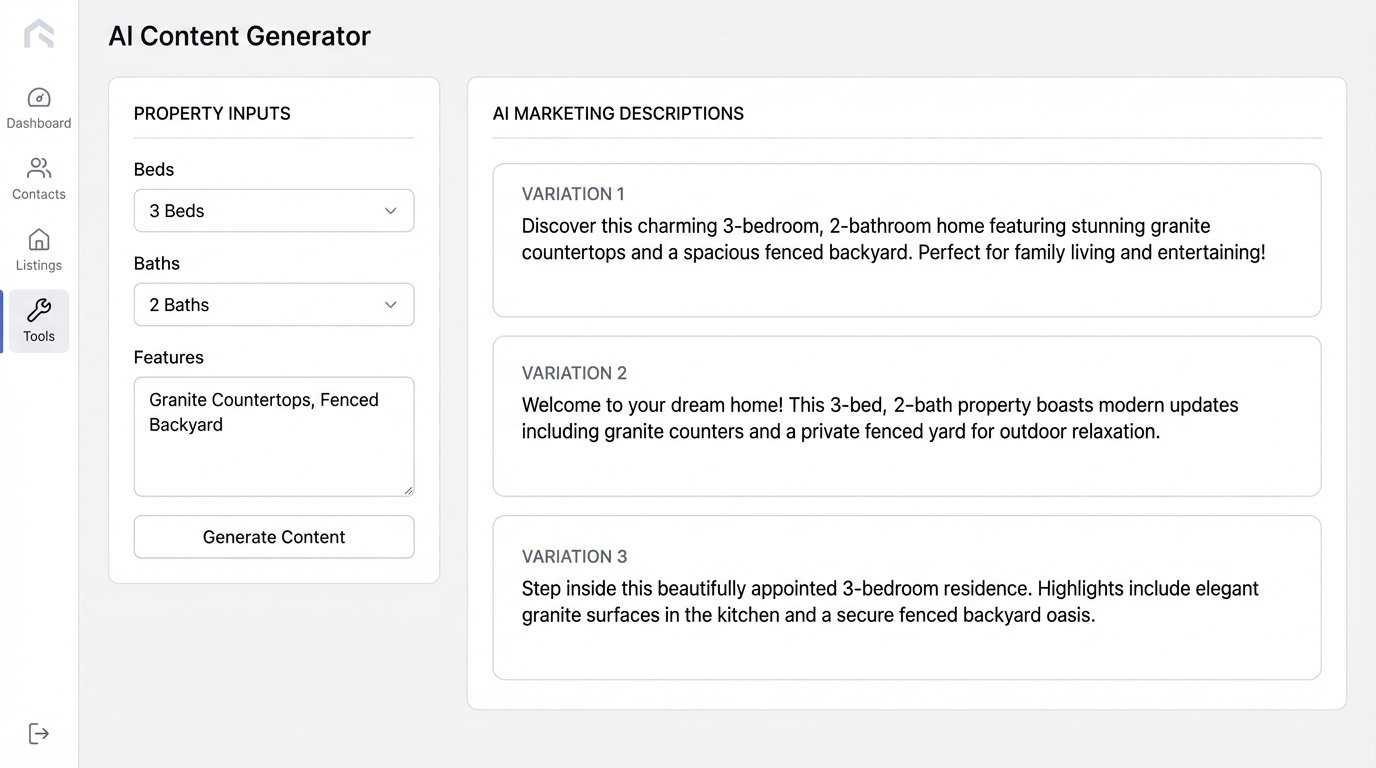
Task: Open the Beds dropdown chevron
Action: click(x=390, y=211)
